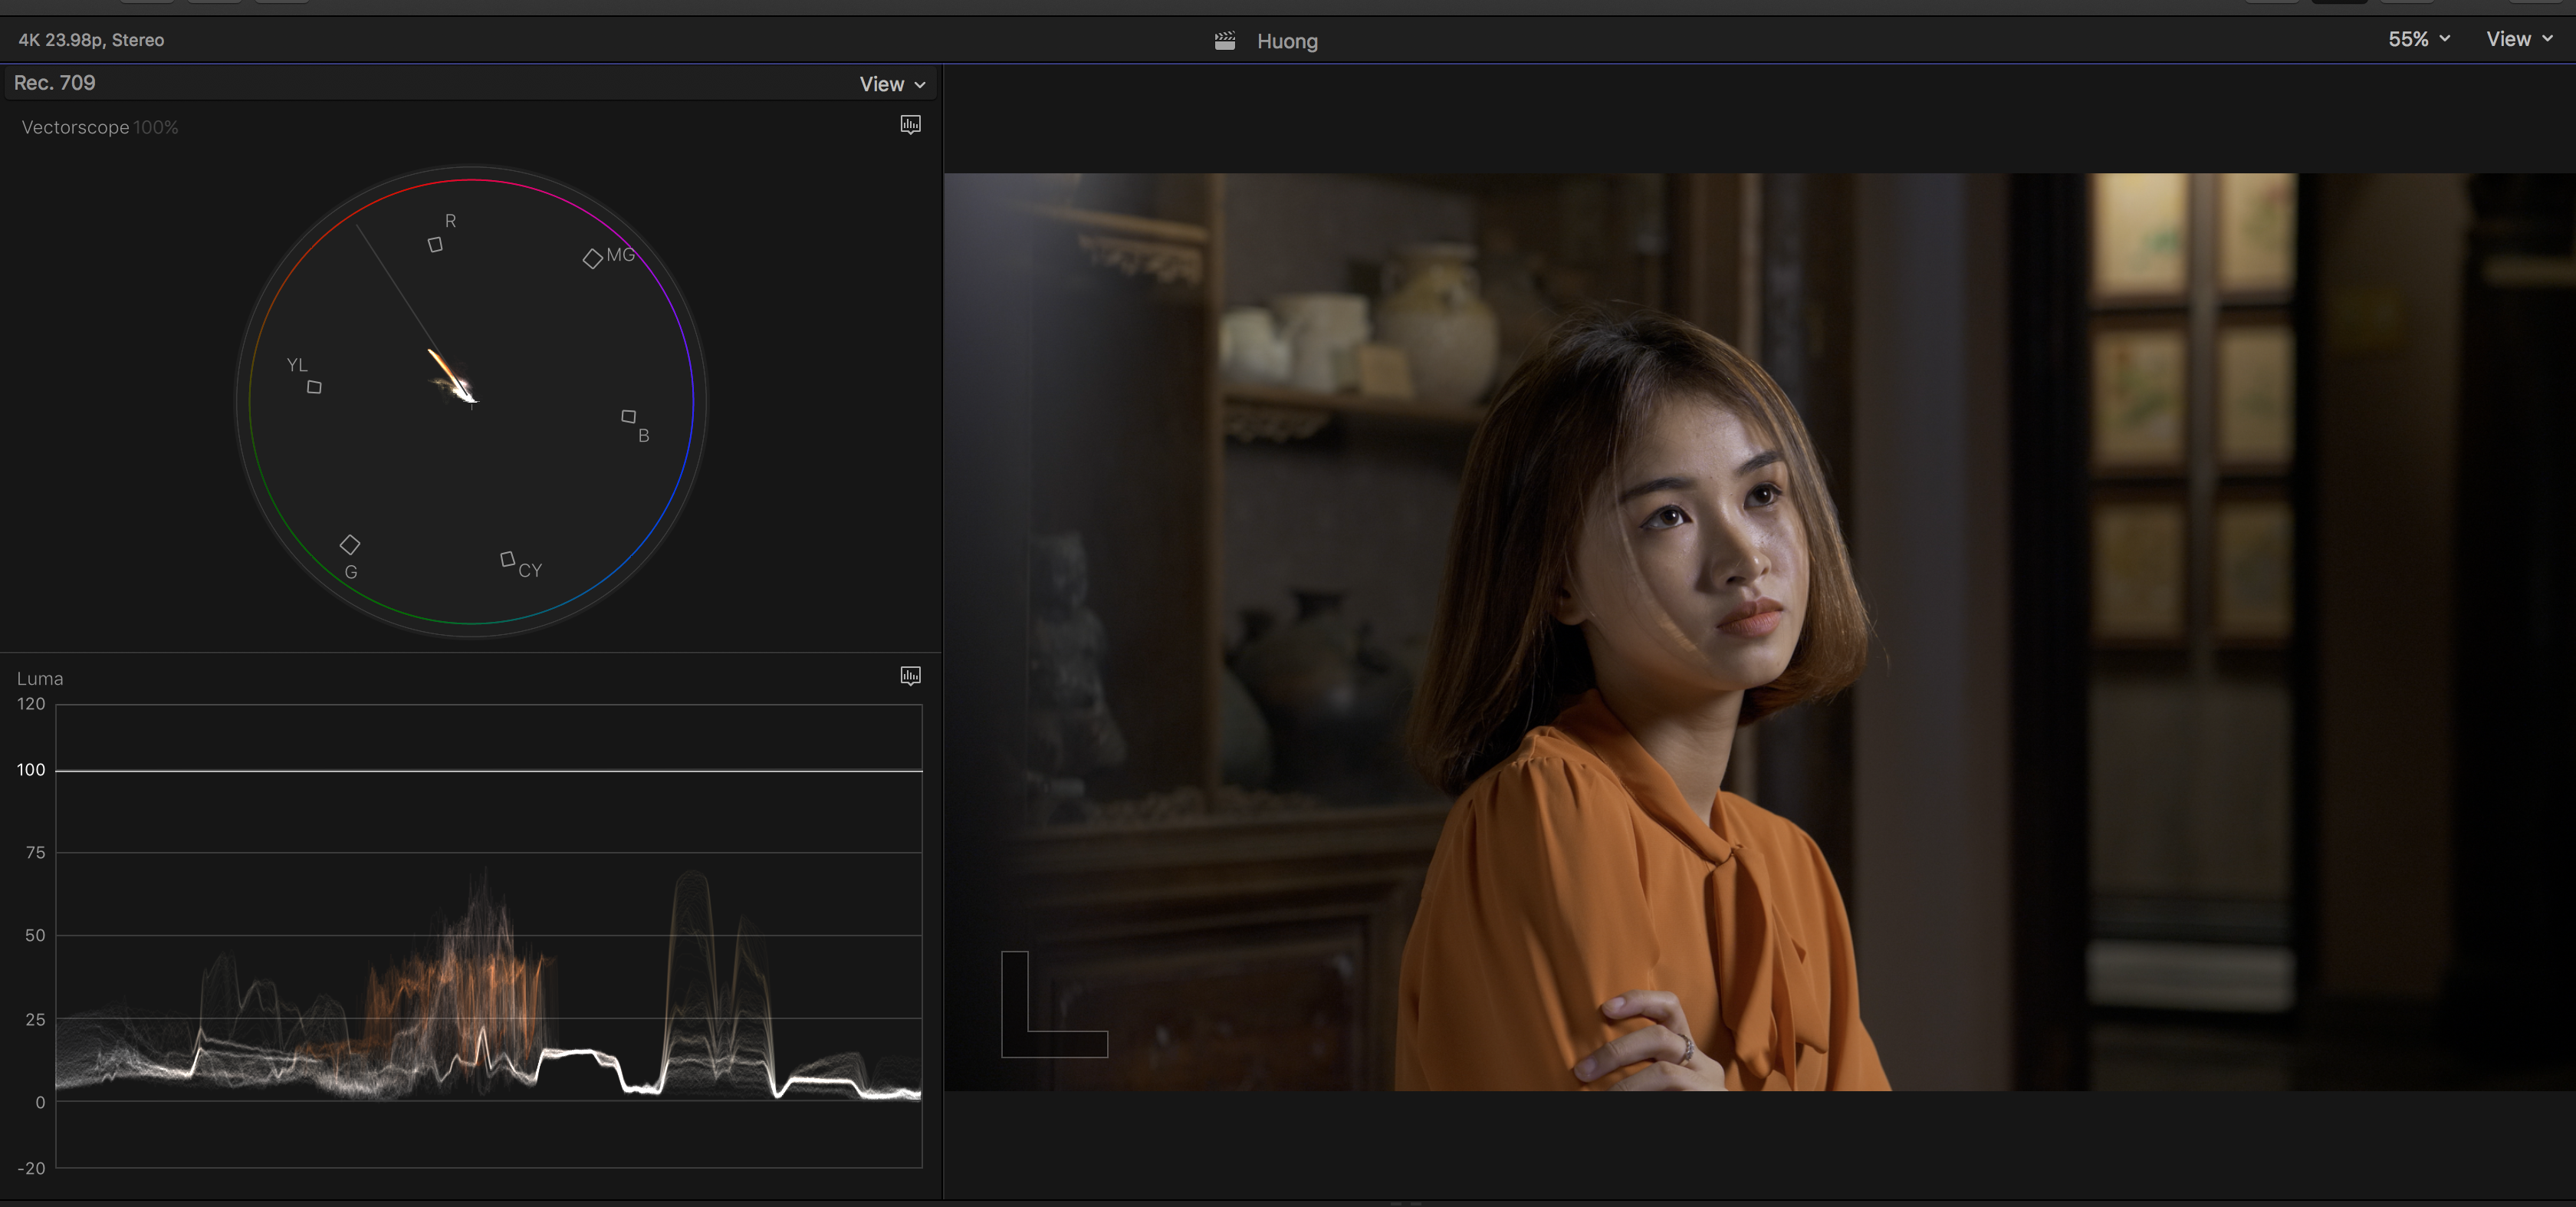
Task: Click the 4K 23.98p, Stereo format text
Action: click(x=91, y=40)
